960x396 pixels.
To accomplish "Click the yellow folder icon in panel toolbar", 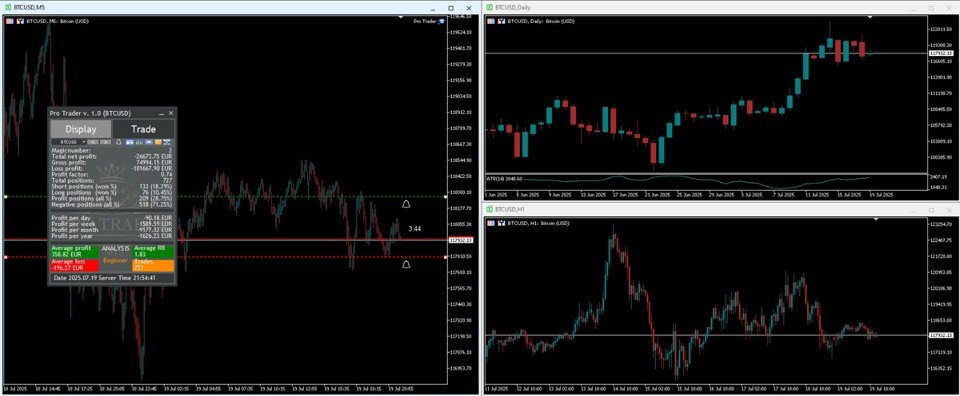I will [158, 142].
